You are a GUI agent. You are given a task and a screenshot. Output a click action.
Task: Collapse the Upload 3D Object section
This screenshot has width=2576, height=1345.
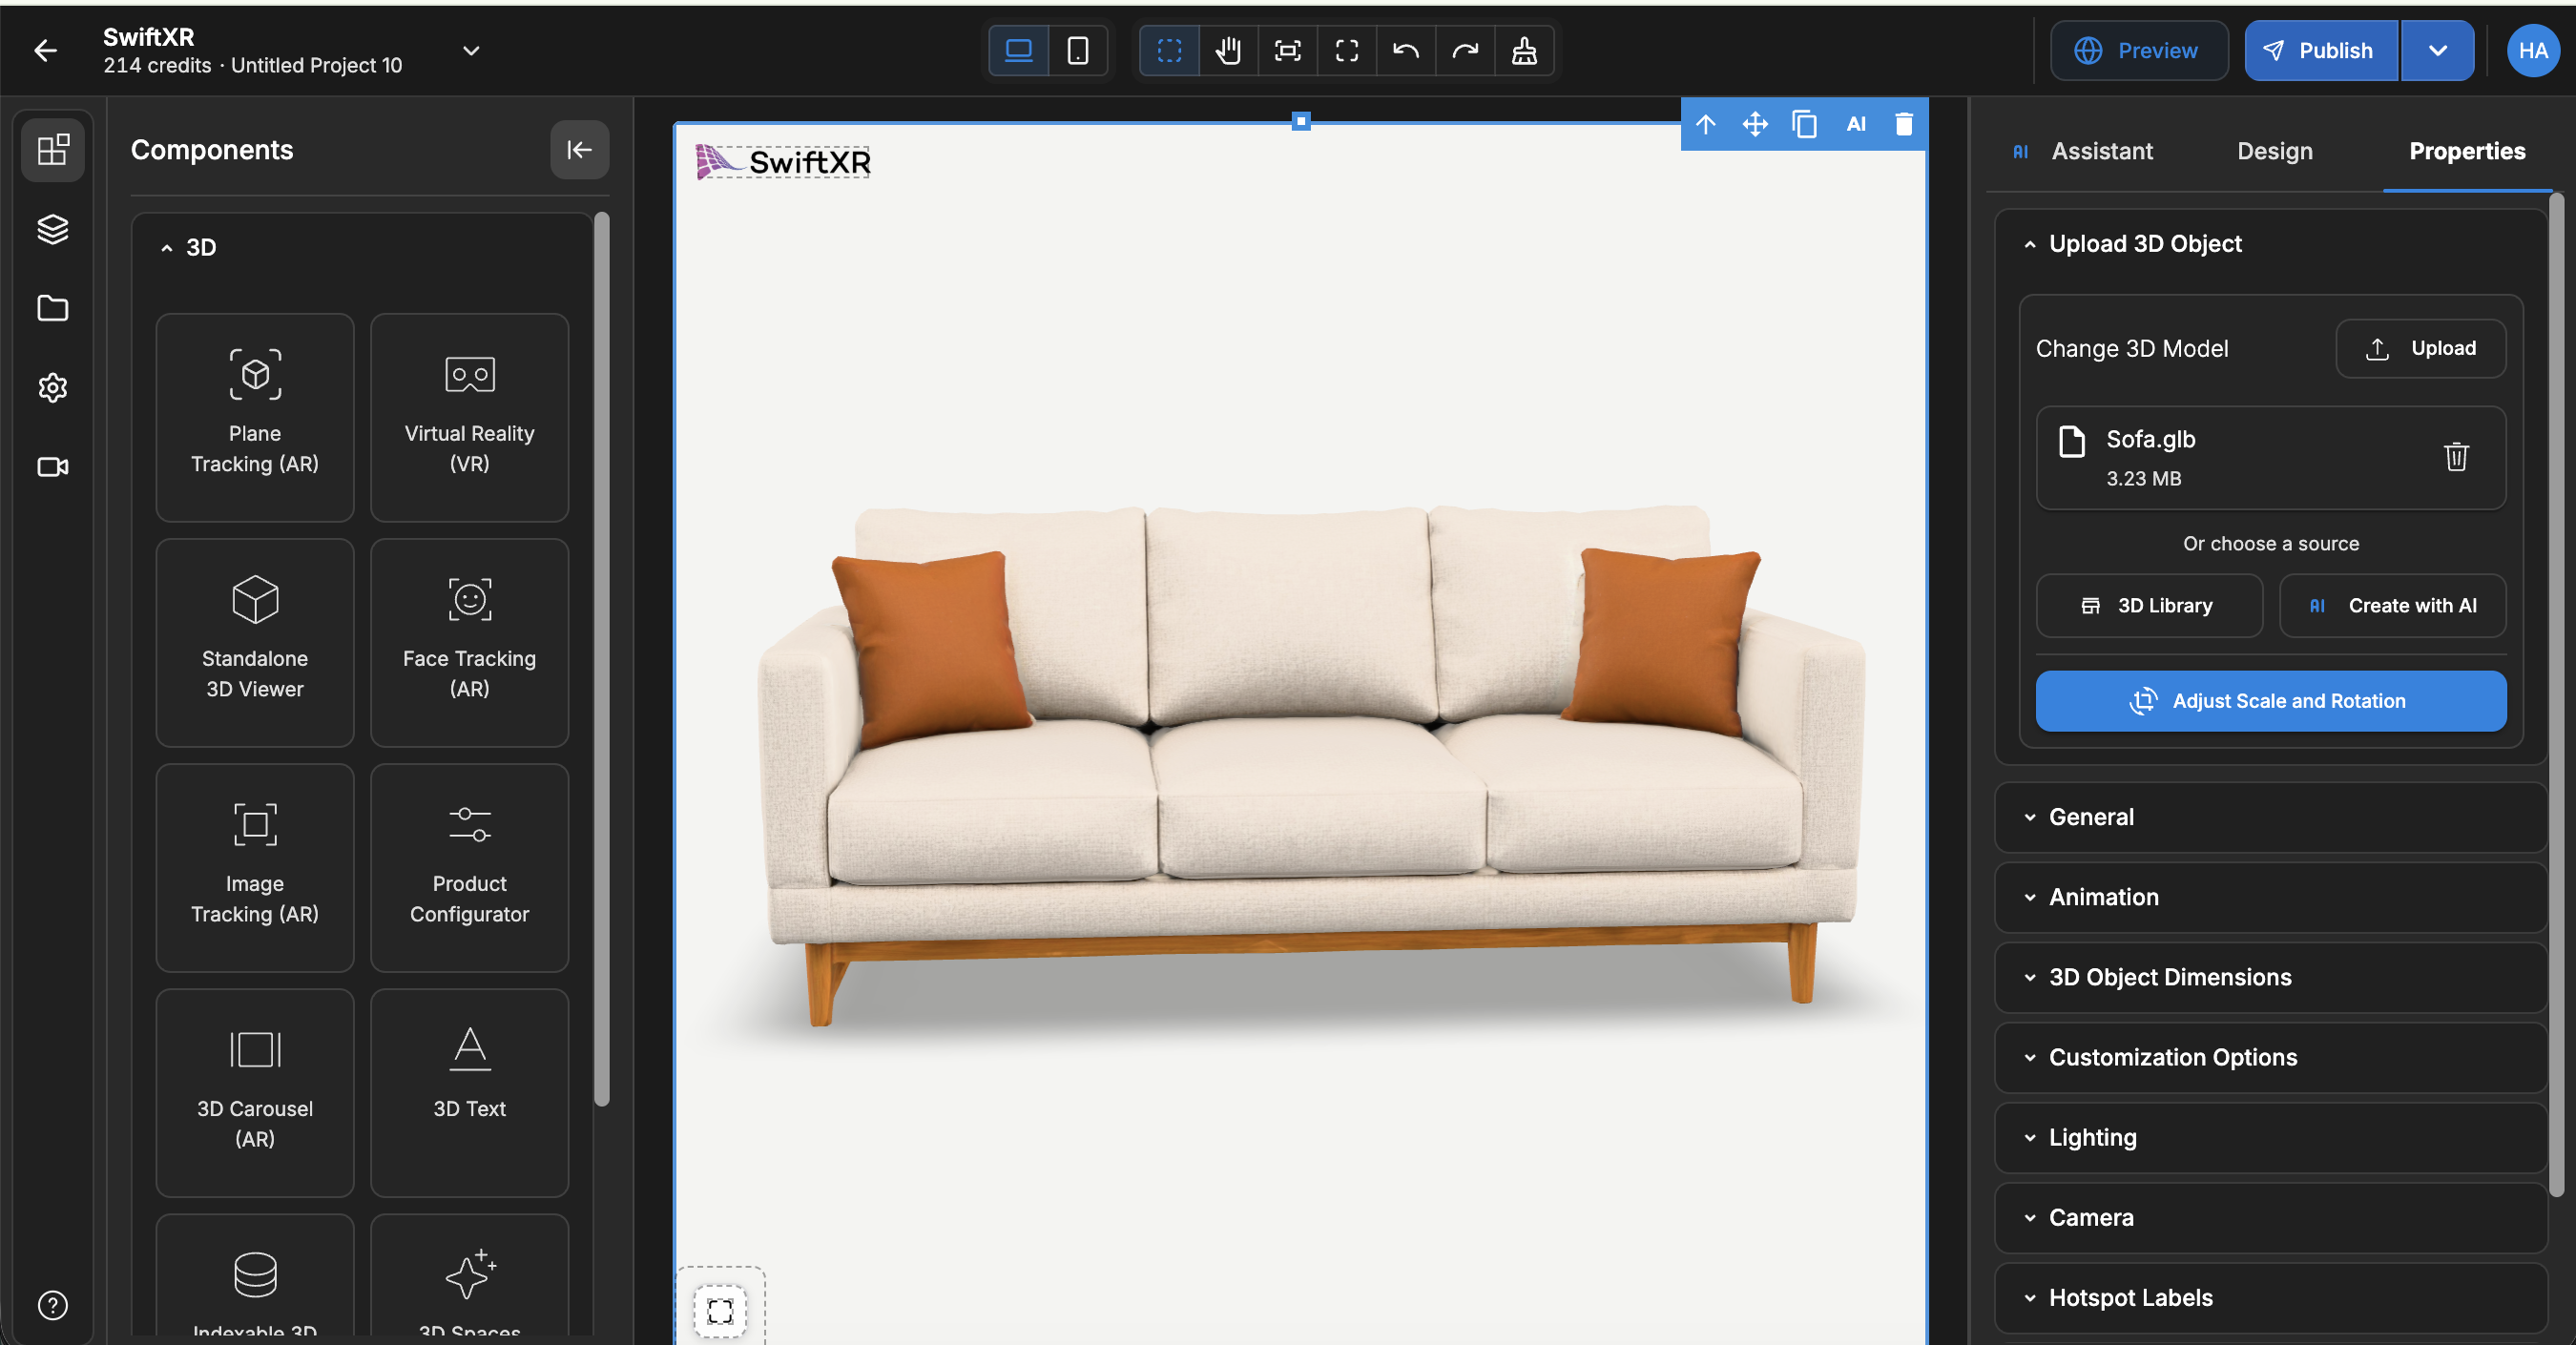(x=2270, y=244)
